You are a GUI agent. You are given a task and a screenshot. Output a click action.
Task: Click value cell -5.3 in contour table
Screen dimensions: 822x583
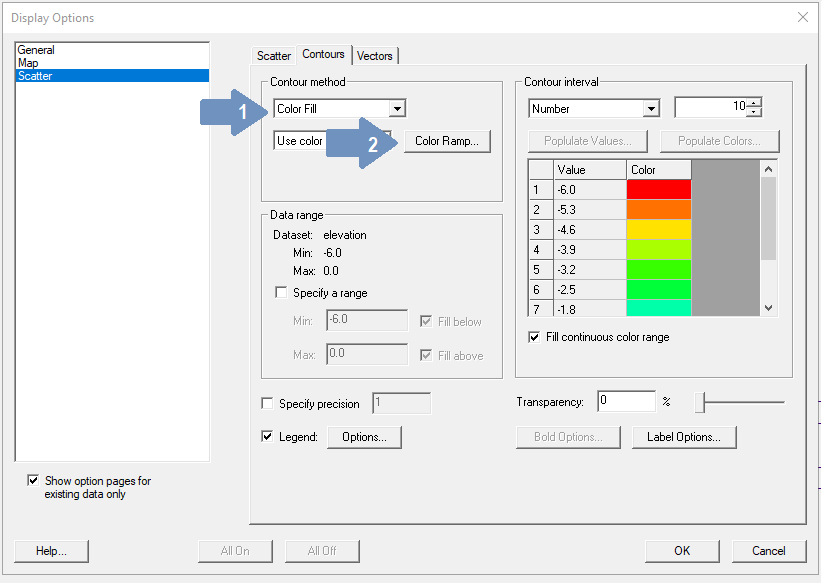[x=590, y=210]
